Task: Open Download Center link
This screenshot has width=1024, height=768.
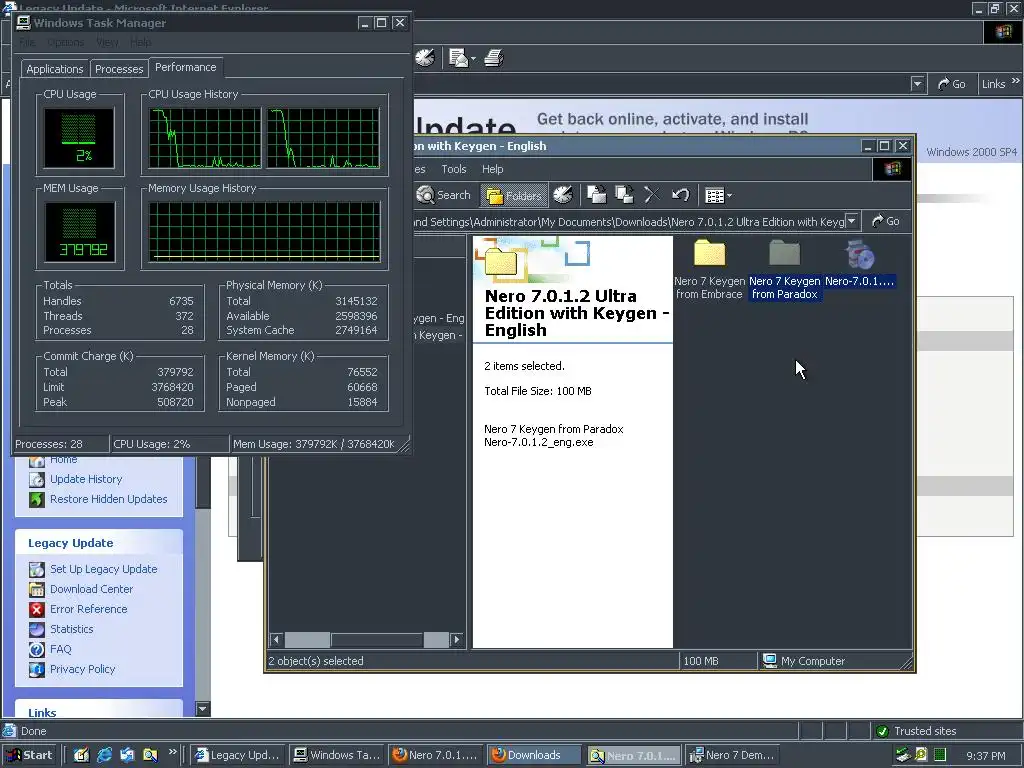Action: [91, 589]
